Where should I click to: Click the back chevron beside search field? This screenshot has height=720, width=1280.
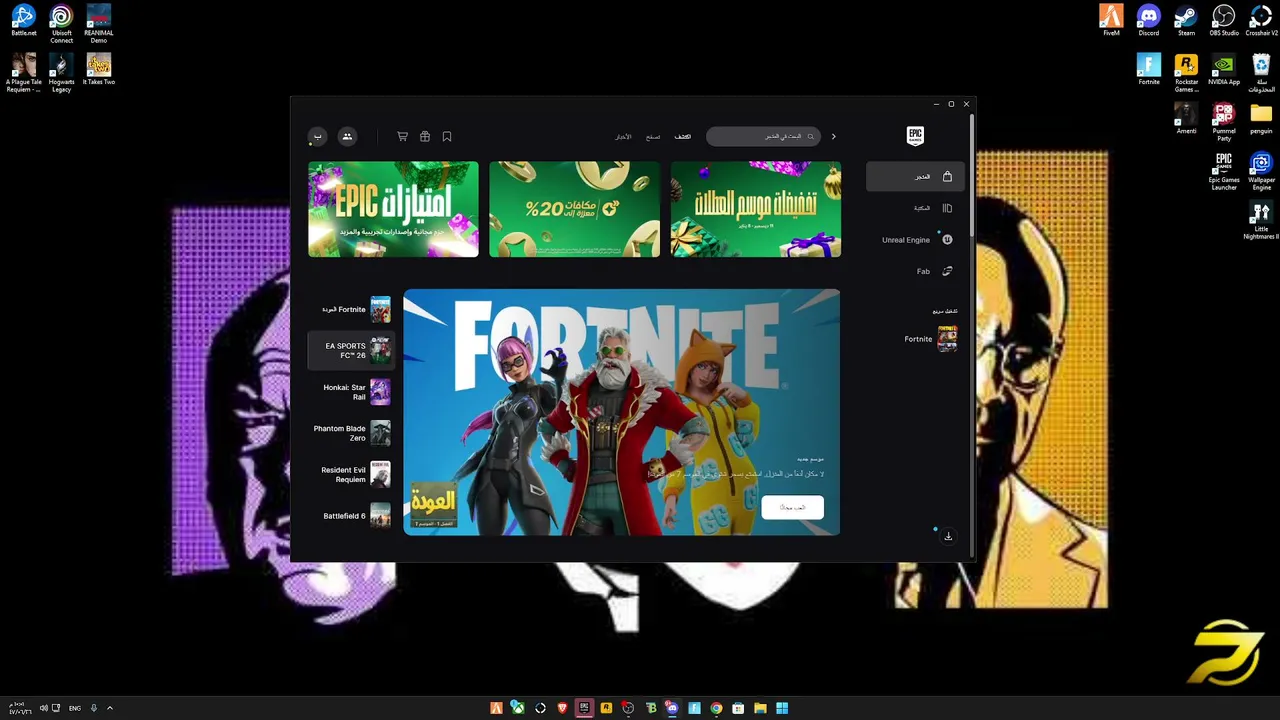pyautogui.click(x=833, y=136)
